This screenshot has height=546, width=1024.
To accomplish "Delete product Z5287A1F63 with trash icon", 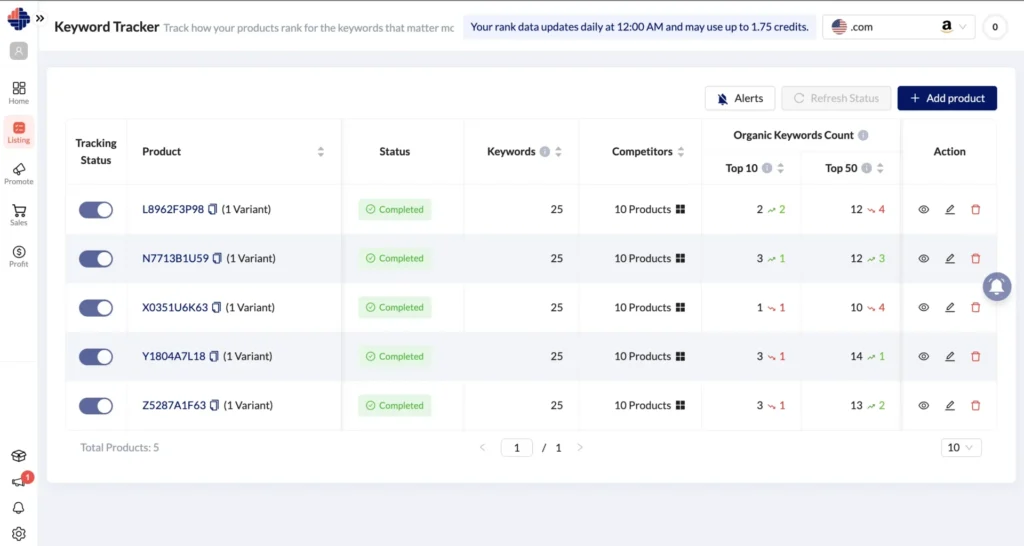I will click(x=976, y=406).
